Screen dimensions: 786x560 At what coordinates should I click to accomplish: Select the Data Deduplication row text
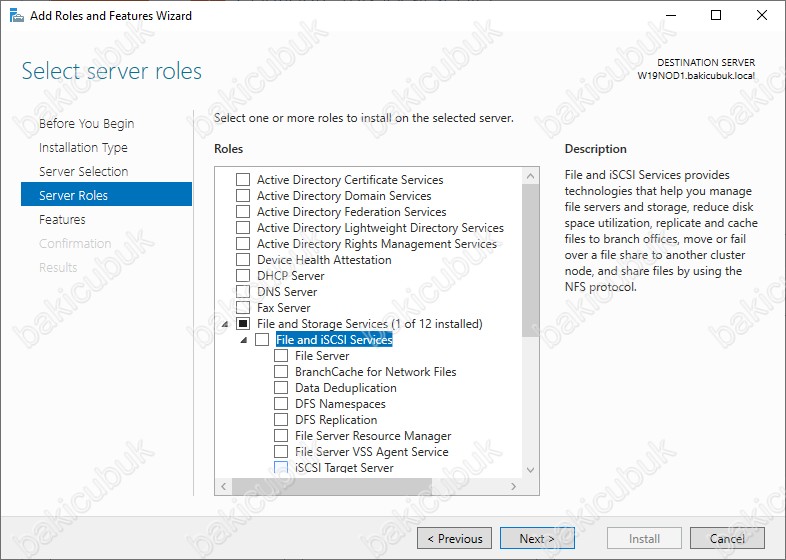346,388
